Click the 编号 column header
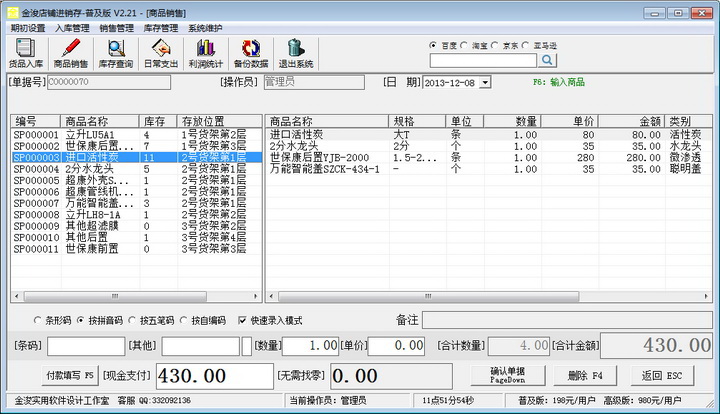720x414 pixels. (36, 122)
